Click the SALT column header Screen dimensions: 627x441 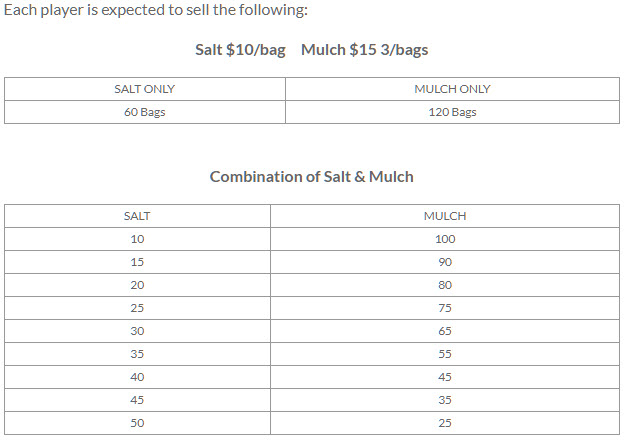(137, 216)
